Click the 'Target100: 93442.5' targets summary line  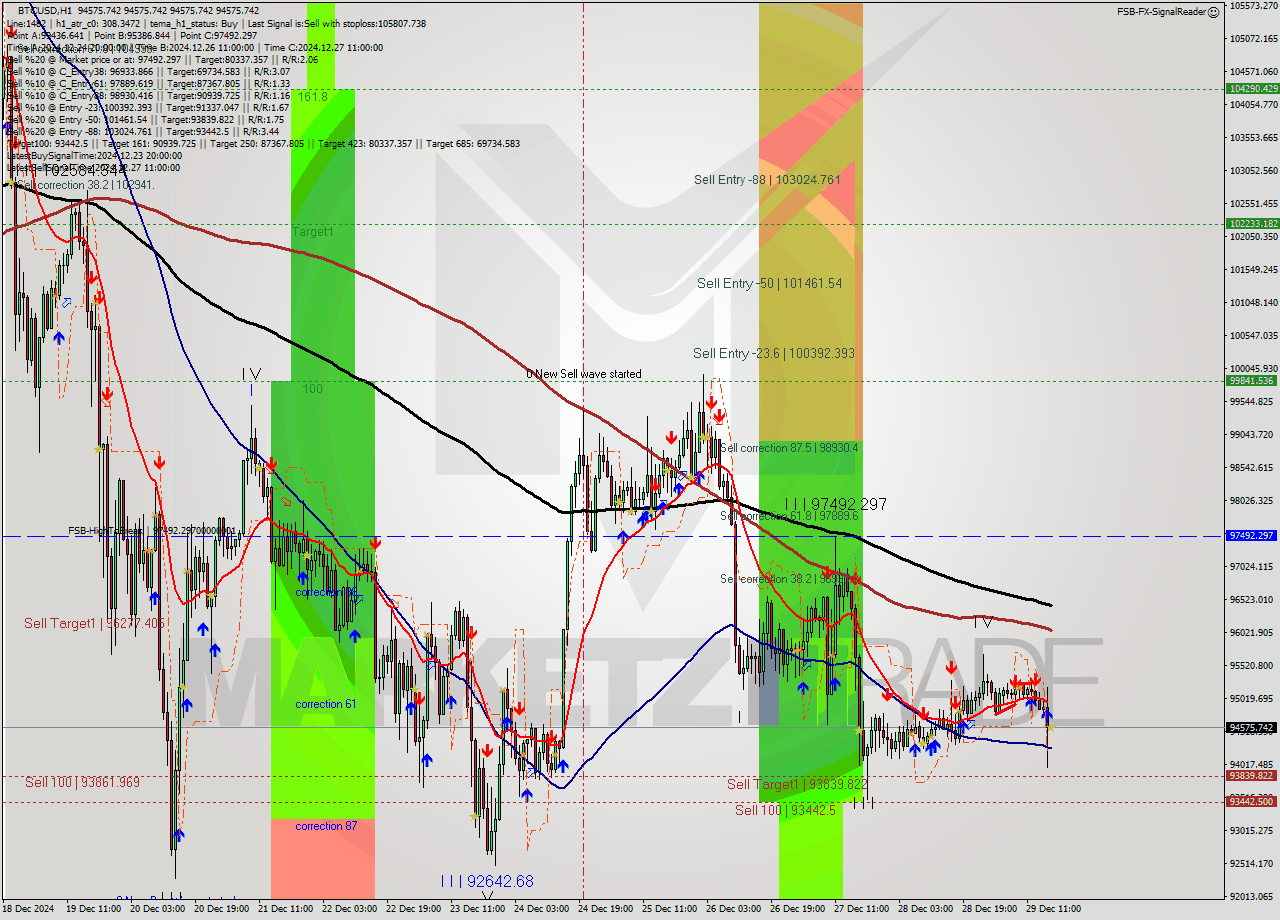coord(263,144)
